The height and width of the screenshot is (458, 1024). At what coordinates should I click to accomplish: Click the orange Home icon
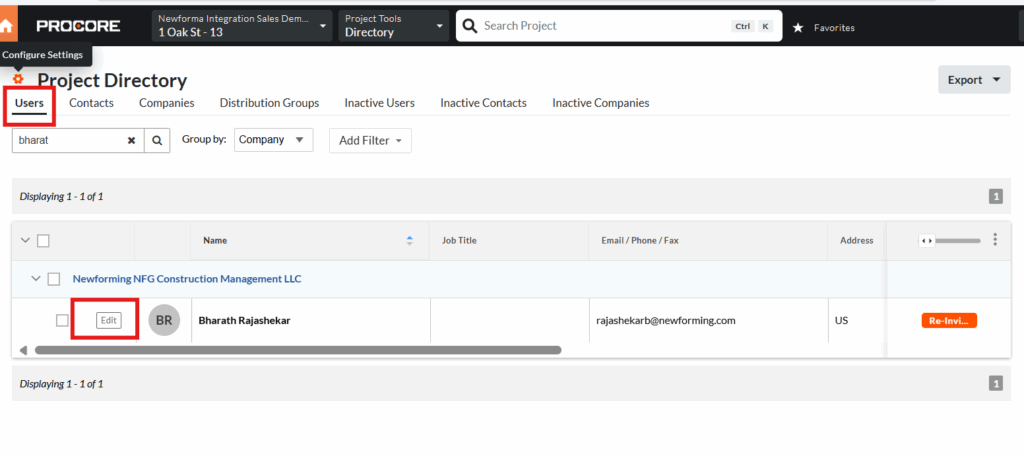[x=8, y=26]
